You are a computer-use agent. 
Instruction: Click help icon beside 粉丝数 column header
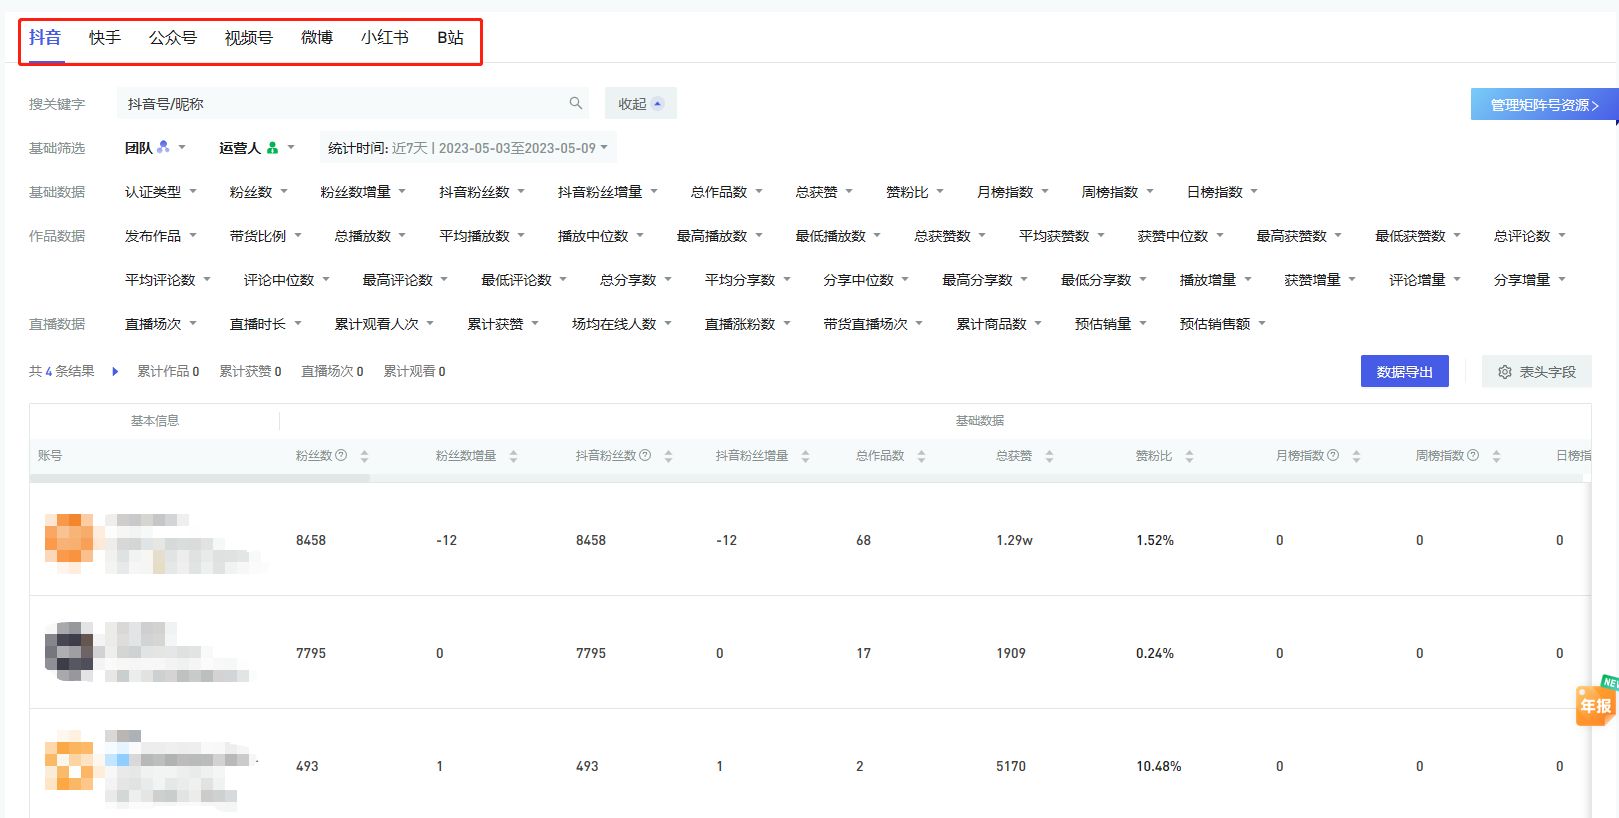pos(341,455)
